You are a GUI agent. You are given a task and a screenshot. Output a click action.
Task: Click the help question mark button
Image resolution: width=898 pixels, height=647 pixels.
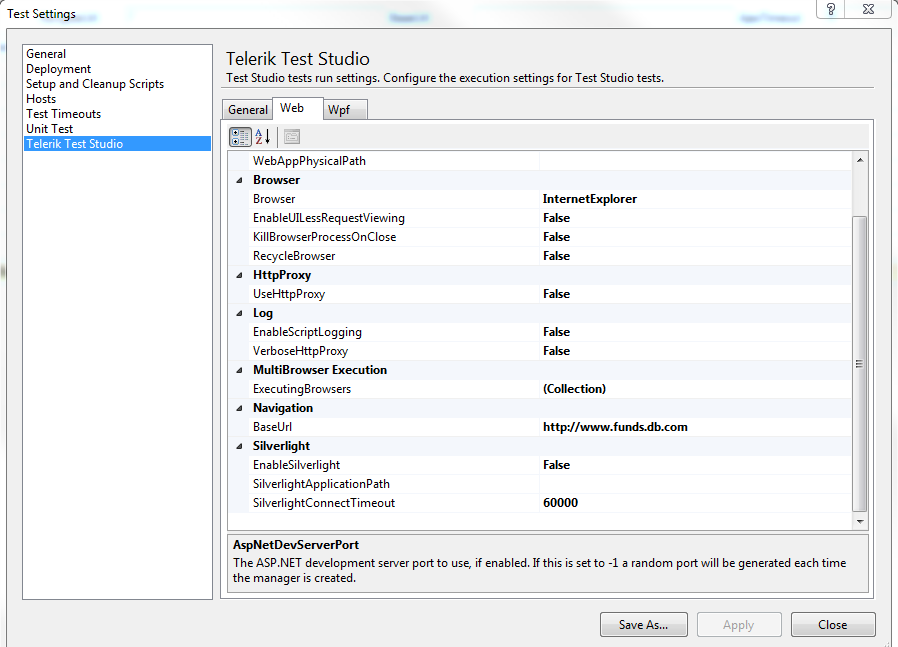point(831,9)
